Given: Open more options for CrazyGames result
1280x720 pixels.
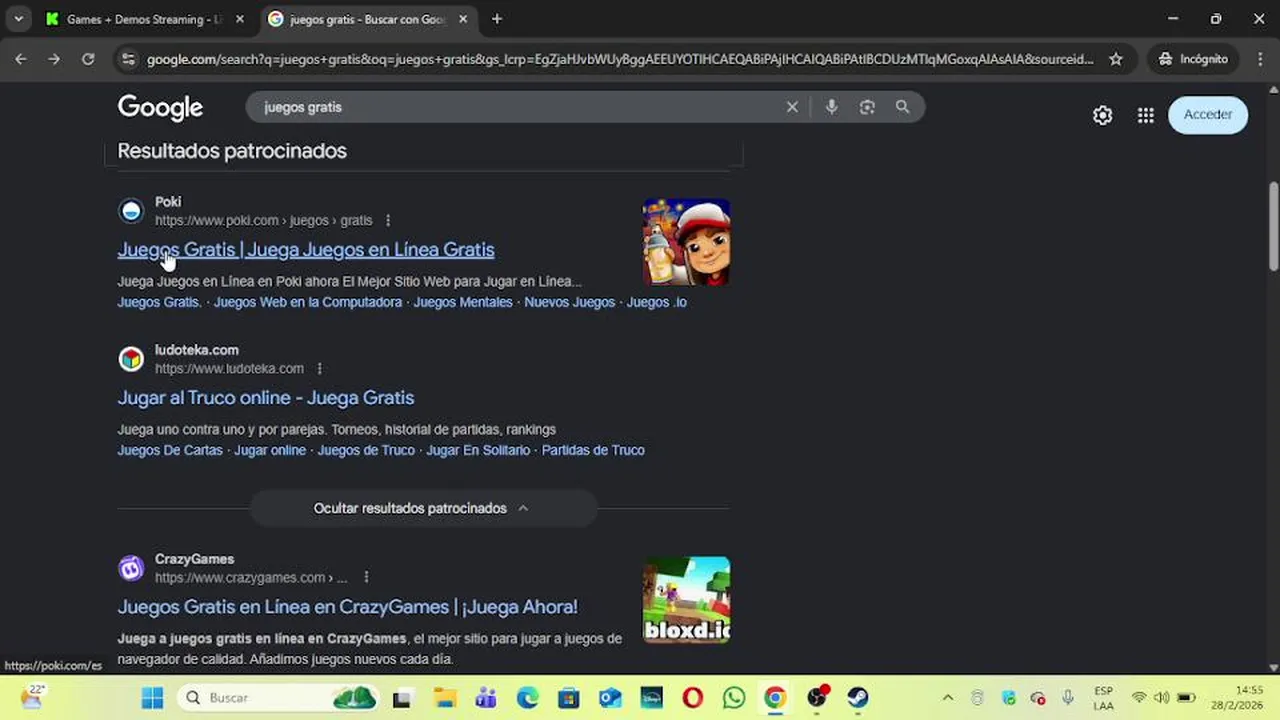Looking at the screenshot, I should [x=366, y=577].
